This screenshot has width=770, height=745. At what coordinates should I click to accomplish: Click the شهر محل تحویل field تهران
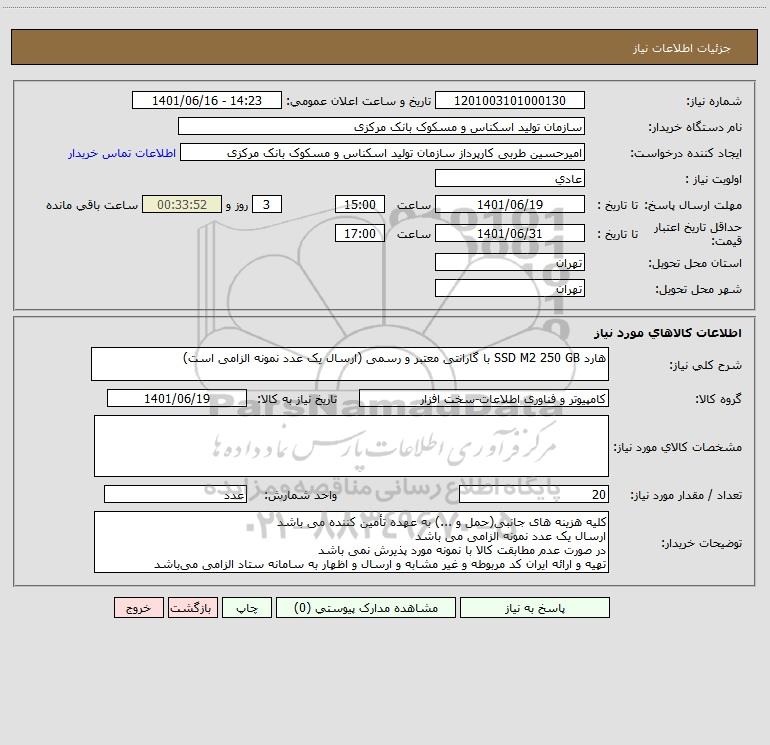(x=510, y=288)
